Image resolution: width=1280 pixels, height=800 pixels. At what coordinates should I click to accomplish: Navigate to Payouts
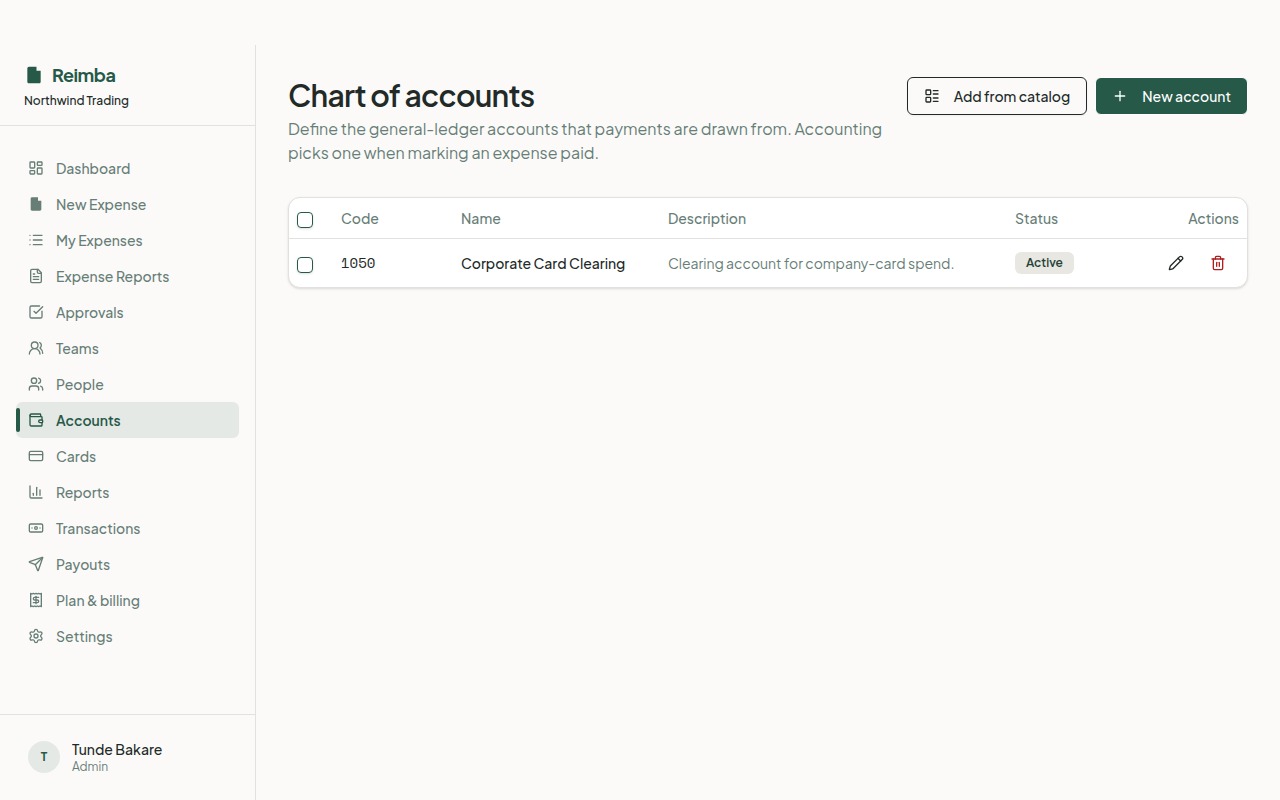pos(128,564)
